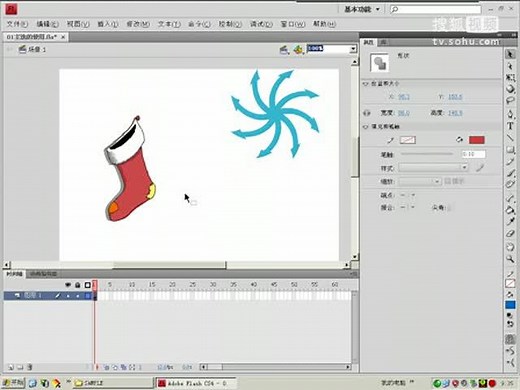The image size is (520, 390).
Task: Click New Layer icon in timeline
Action: tap(11, 367)
